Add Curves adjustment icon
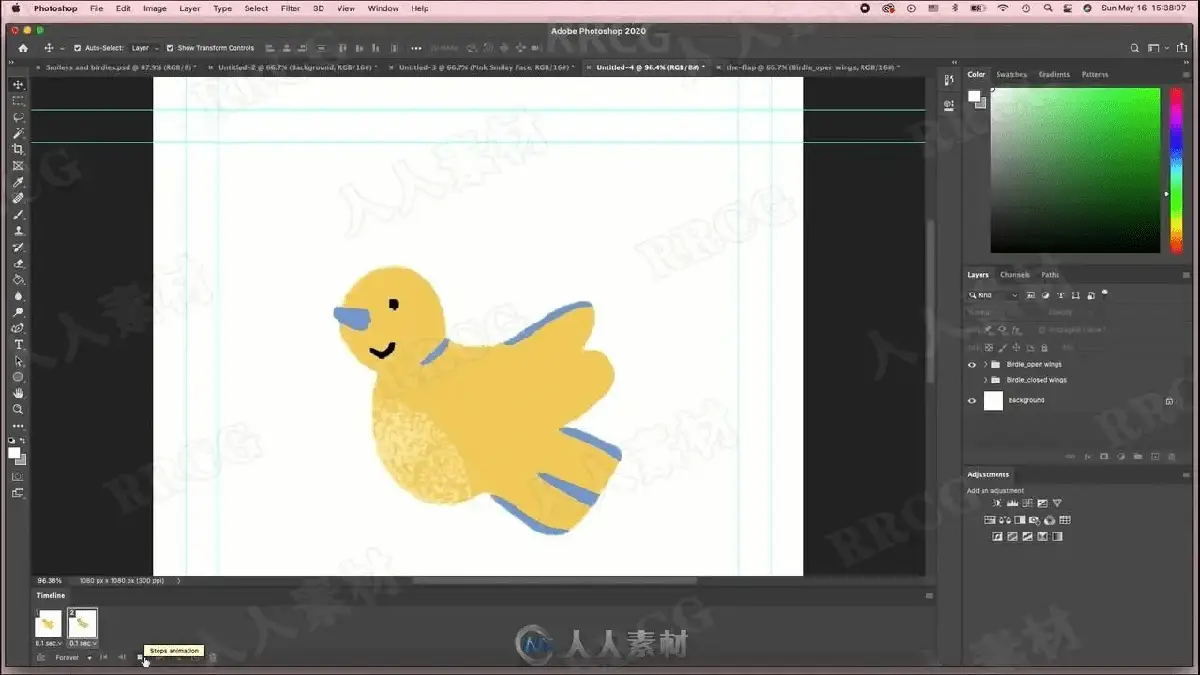This screenshot has width=1200, height=675. (x=1027, y=503)
